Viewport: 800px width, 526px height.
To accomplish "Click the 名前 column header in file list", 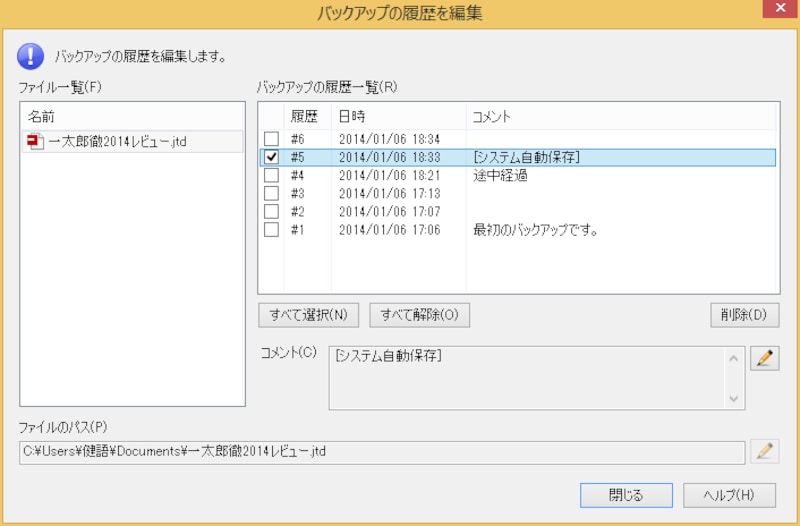I will 132,116.
